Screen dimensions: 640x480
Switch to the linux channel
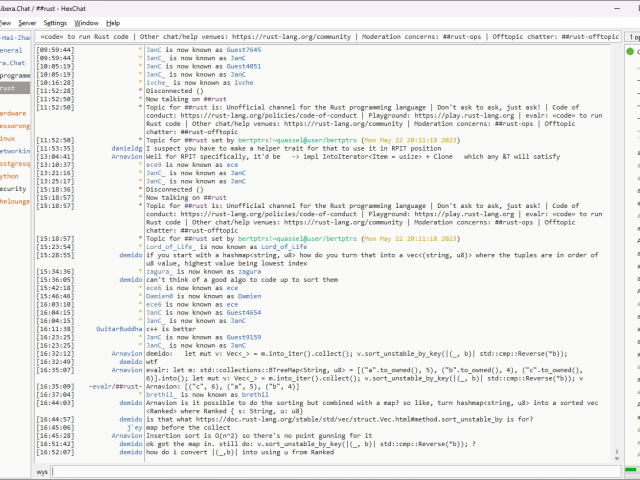coord(8,138)
